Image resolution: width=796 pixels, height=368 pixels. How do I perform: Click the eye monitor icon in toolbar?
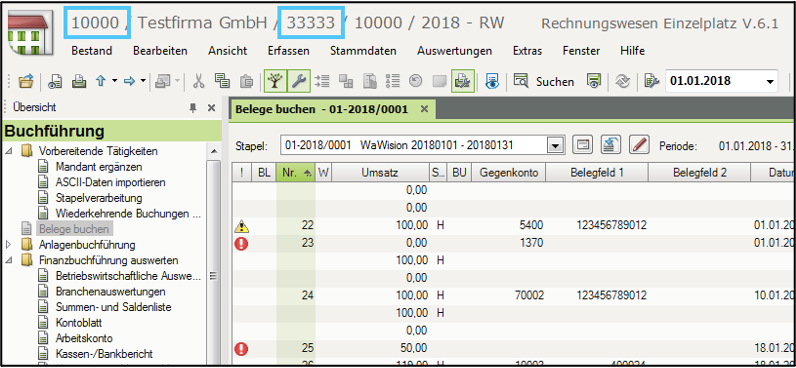(492, 81)
